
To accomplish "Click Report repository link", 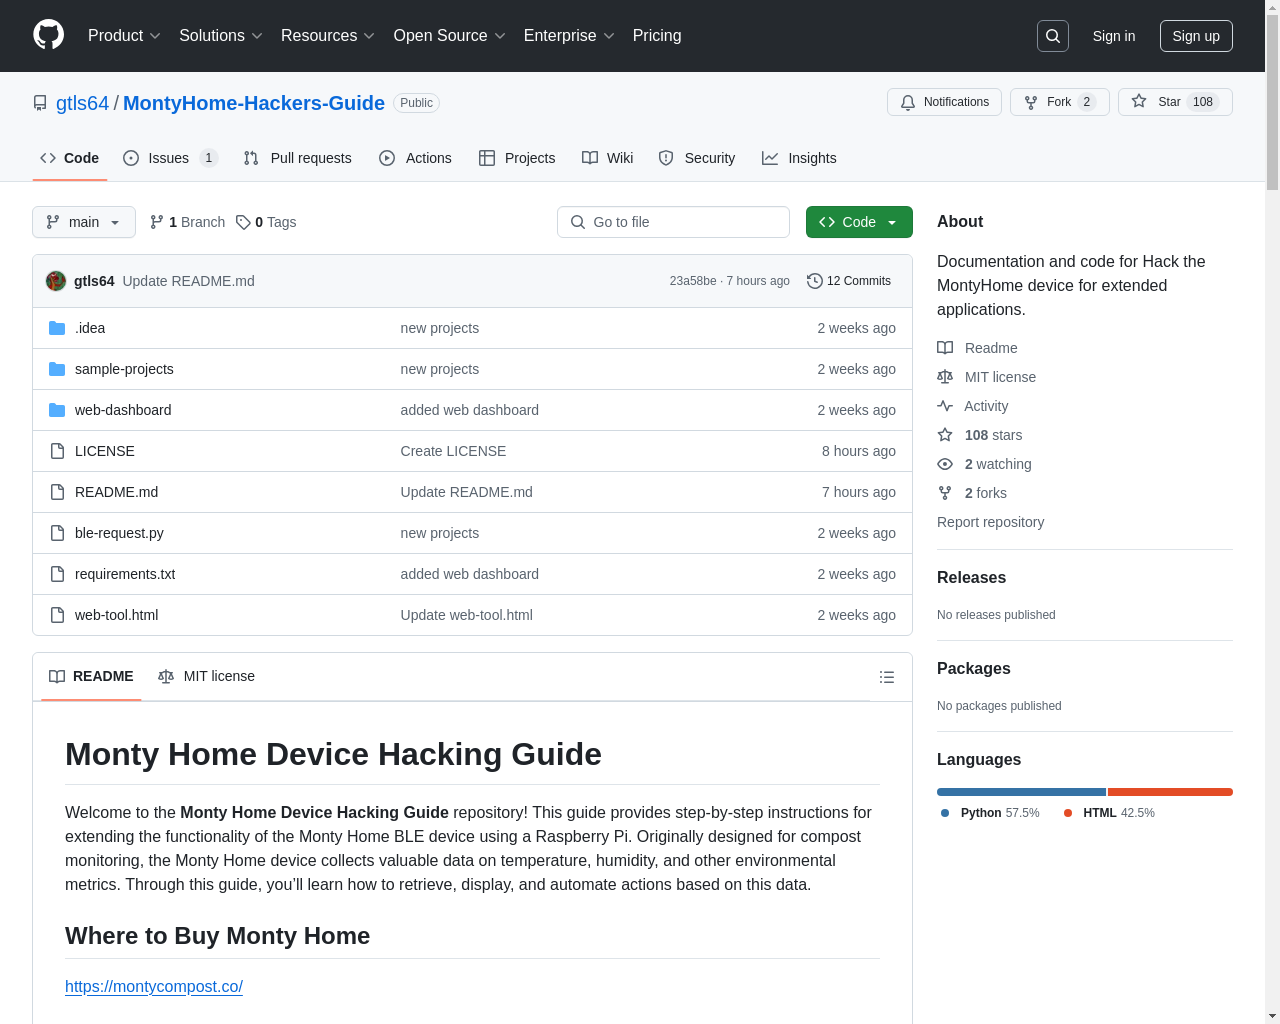I will [x=990, y=522].
